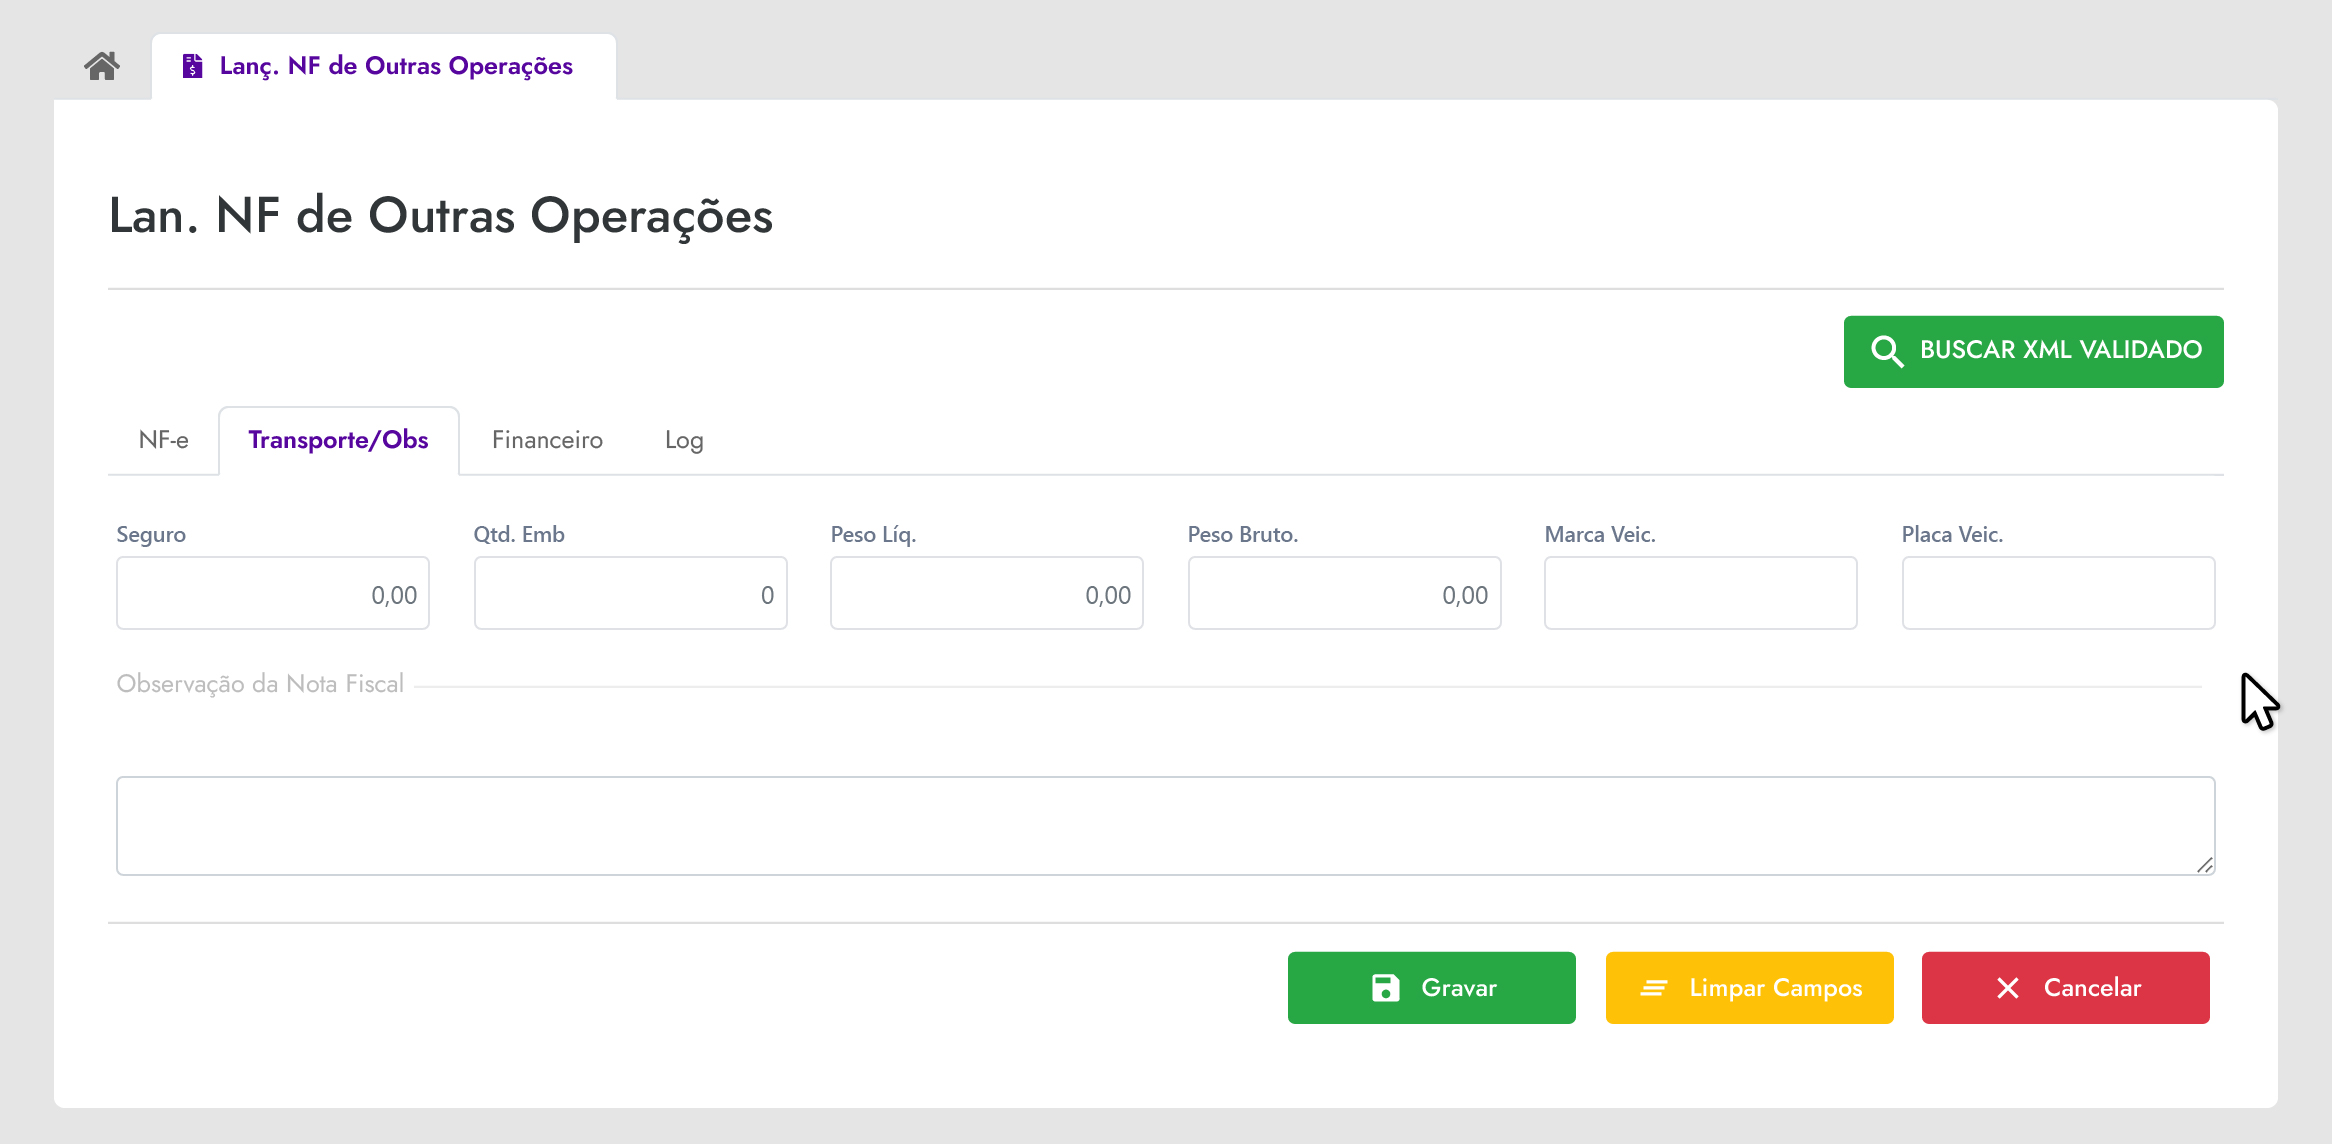Switch to the Financeiro tab

tap(547, 440)
